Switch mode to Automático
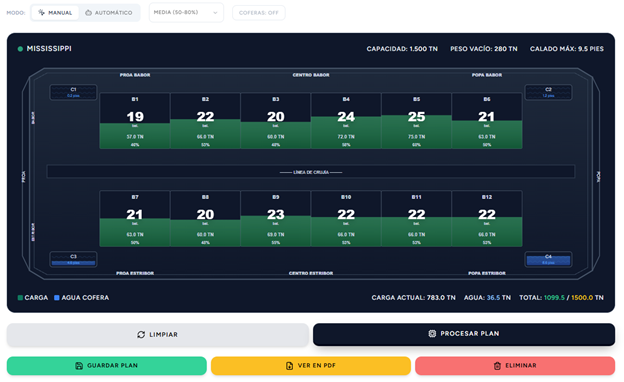This screenshot has width=624, height=382. (109, 13)
